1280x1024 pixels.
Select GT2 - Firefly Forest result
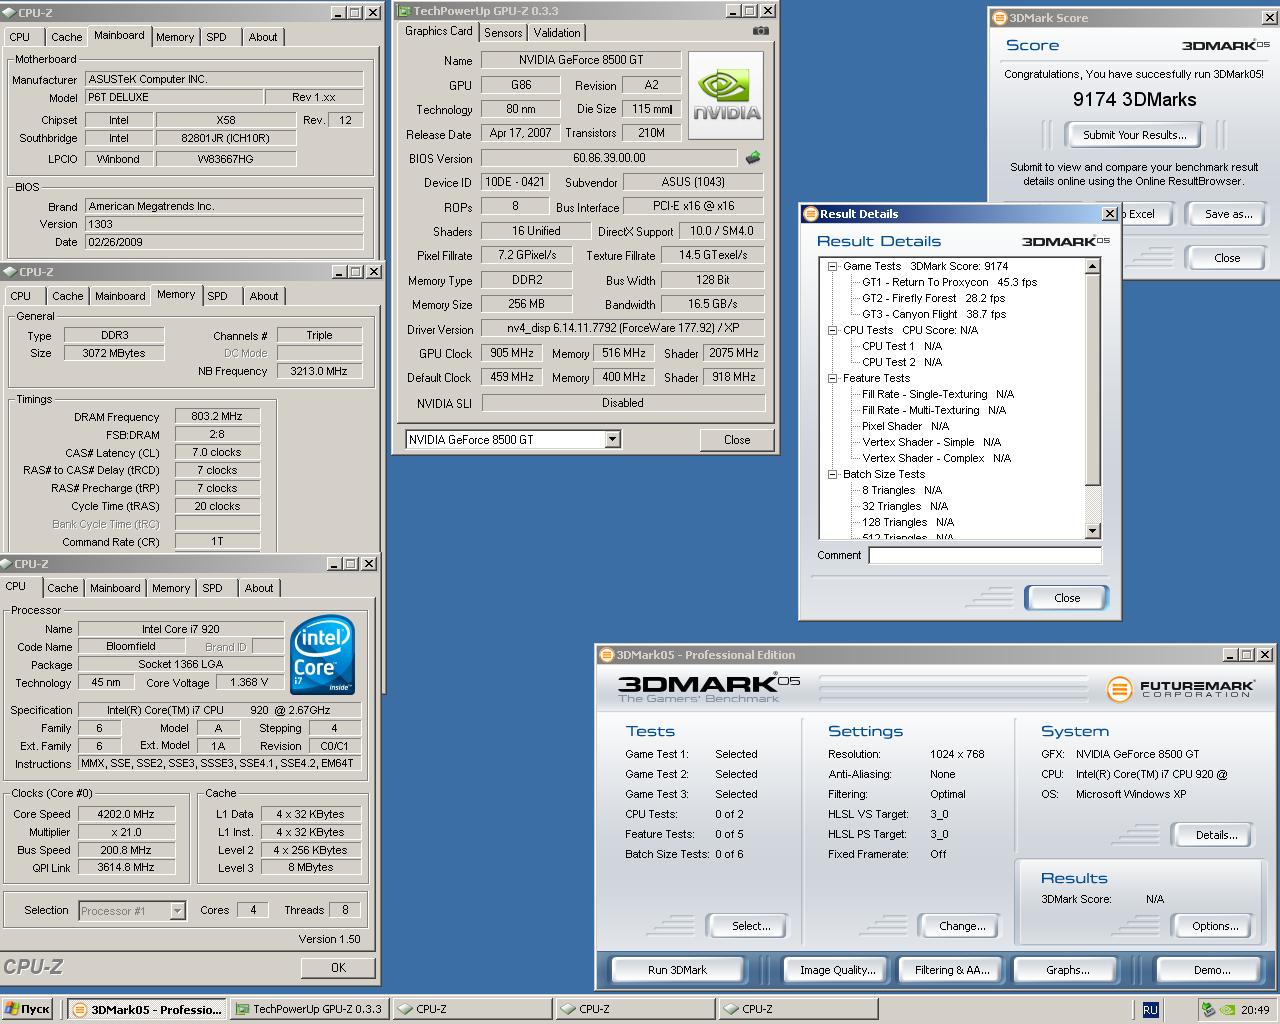point(933,298)
